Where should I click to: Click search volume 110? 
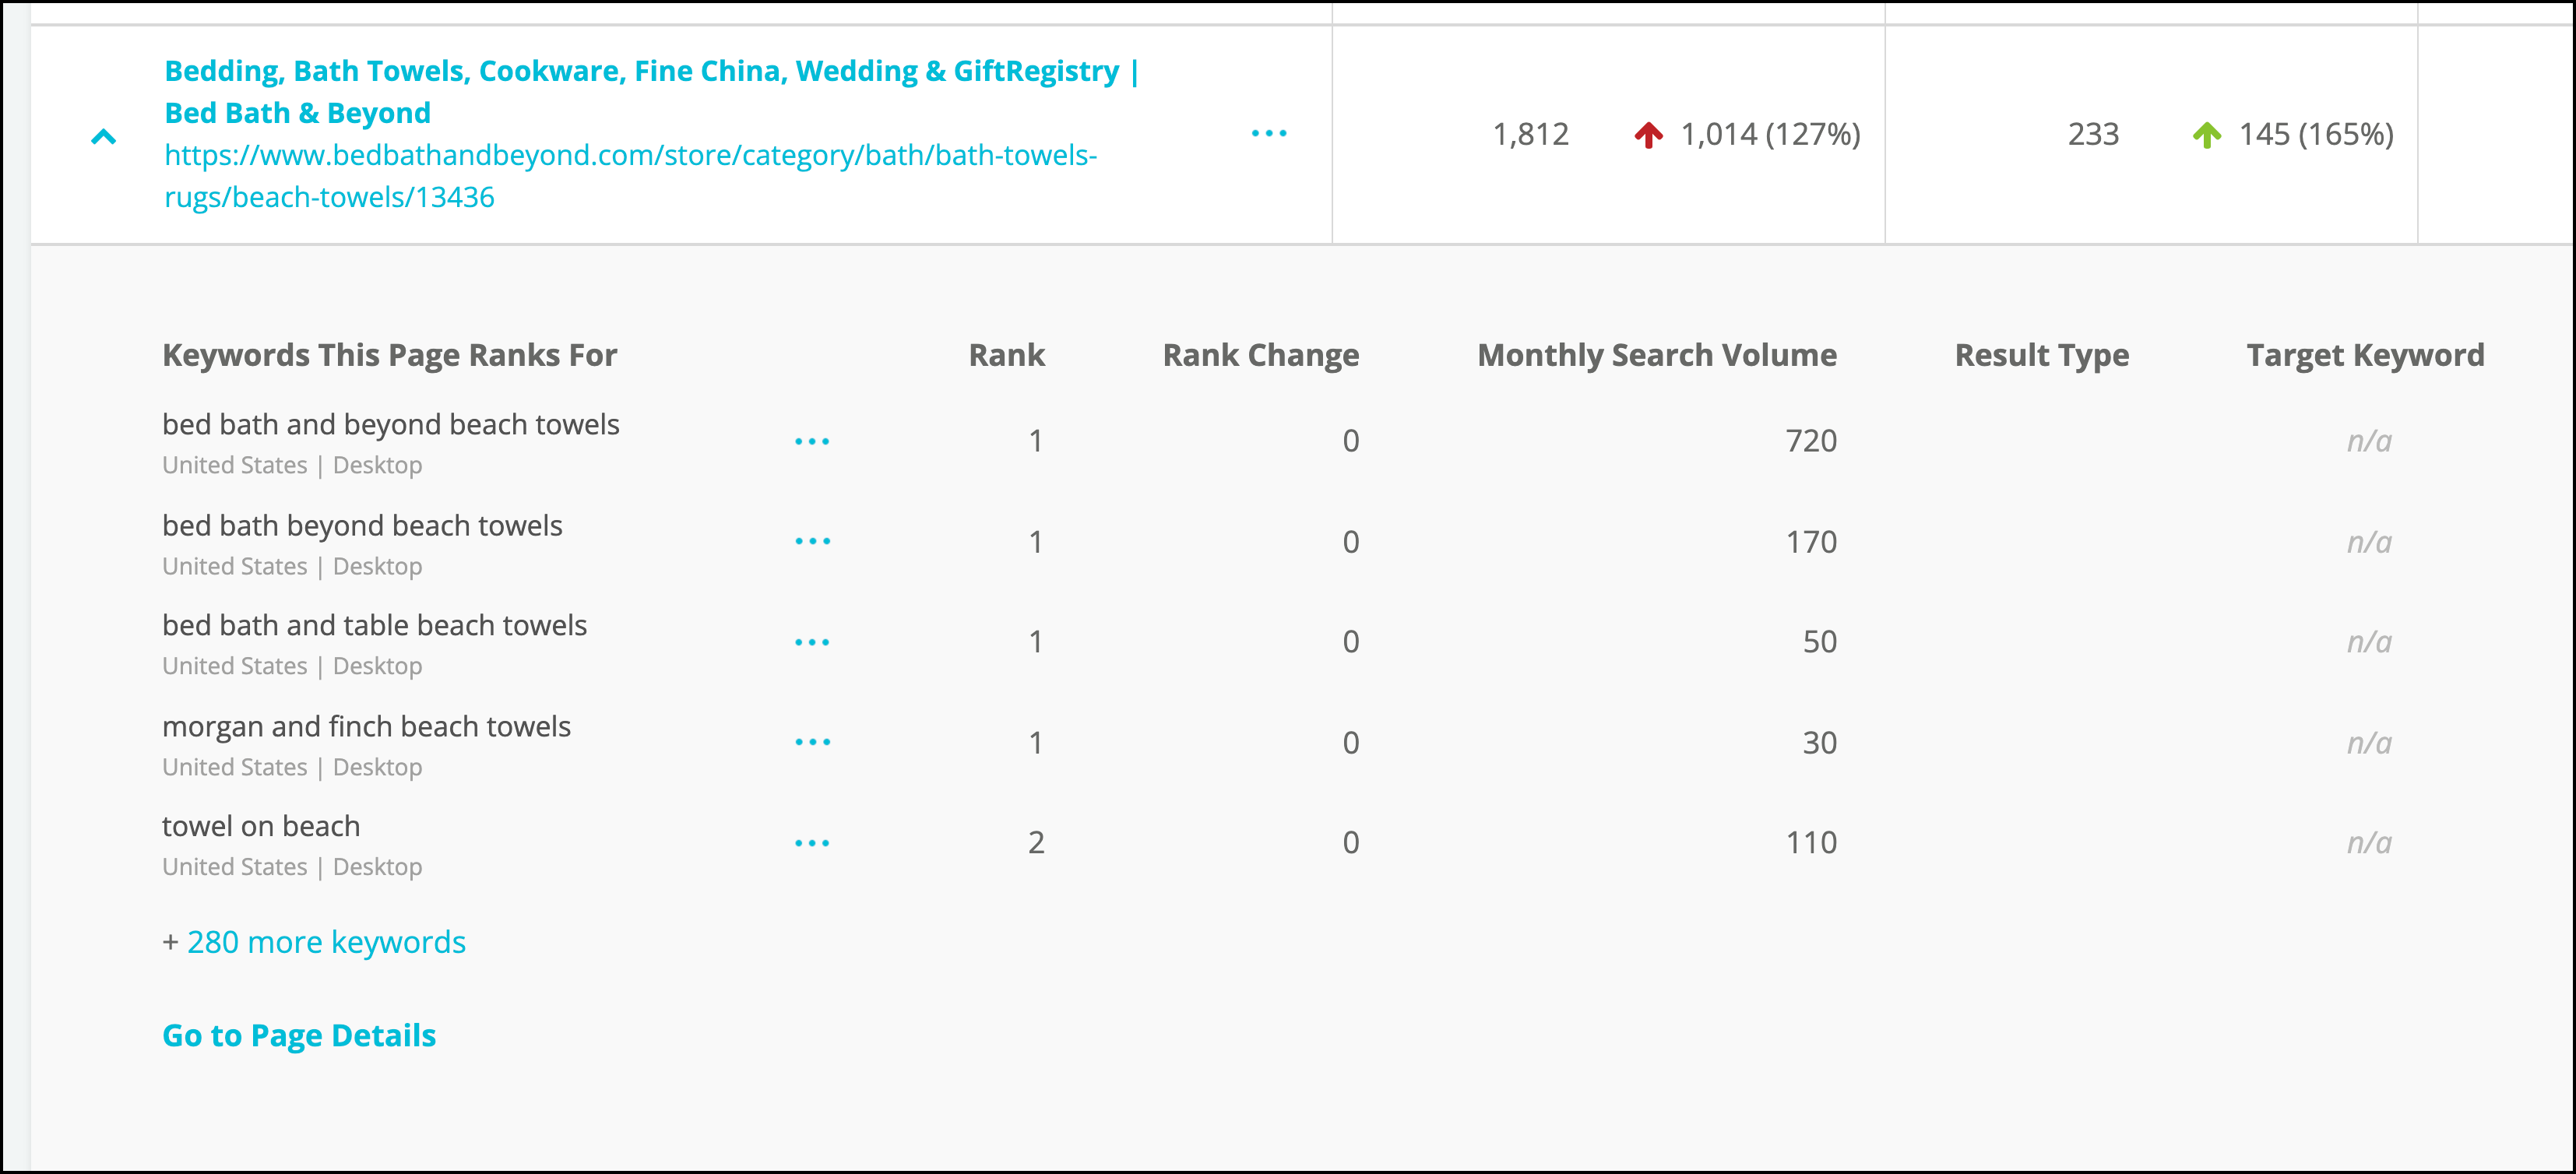point(1811,842)
